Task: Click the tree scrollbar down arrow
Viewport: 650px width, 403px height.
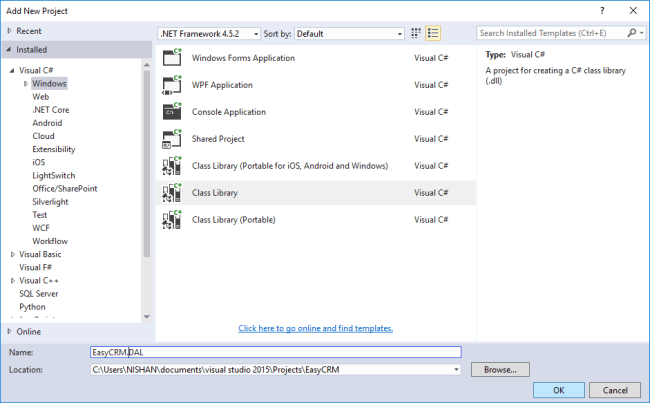Action: point(147,317)
